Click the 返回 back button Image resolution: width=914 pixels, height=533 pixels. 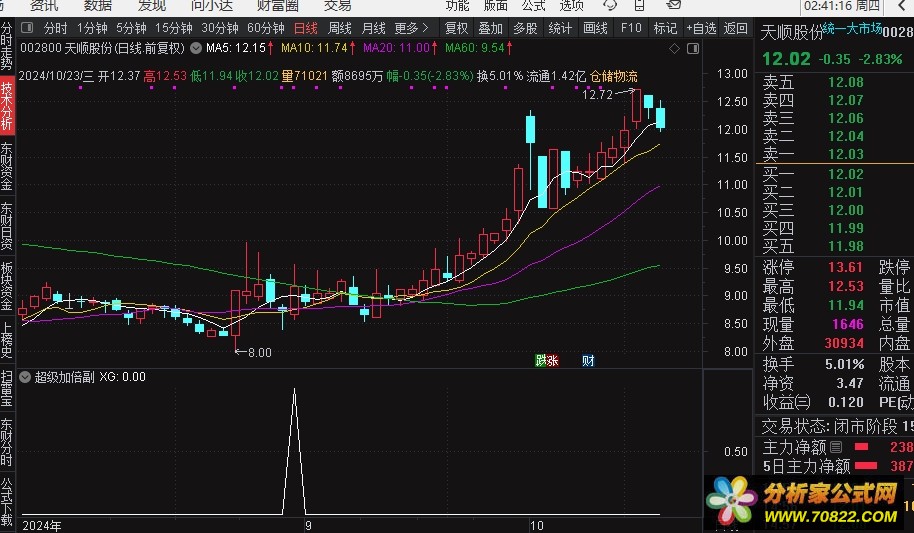coord(736,28)
